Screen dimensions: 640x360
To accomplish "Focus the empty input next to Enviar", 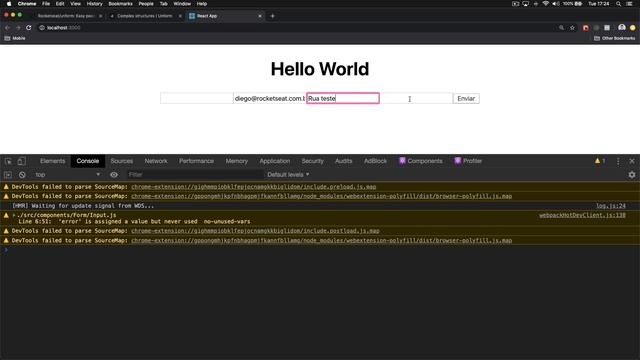I will (x=416, y=98).
